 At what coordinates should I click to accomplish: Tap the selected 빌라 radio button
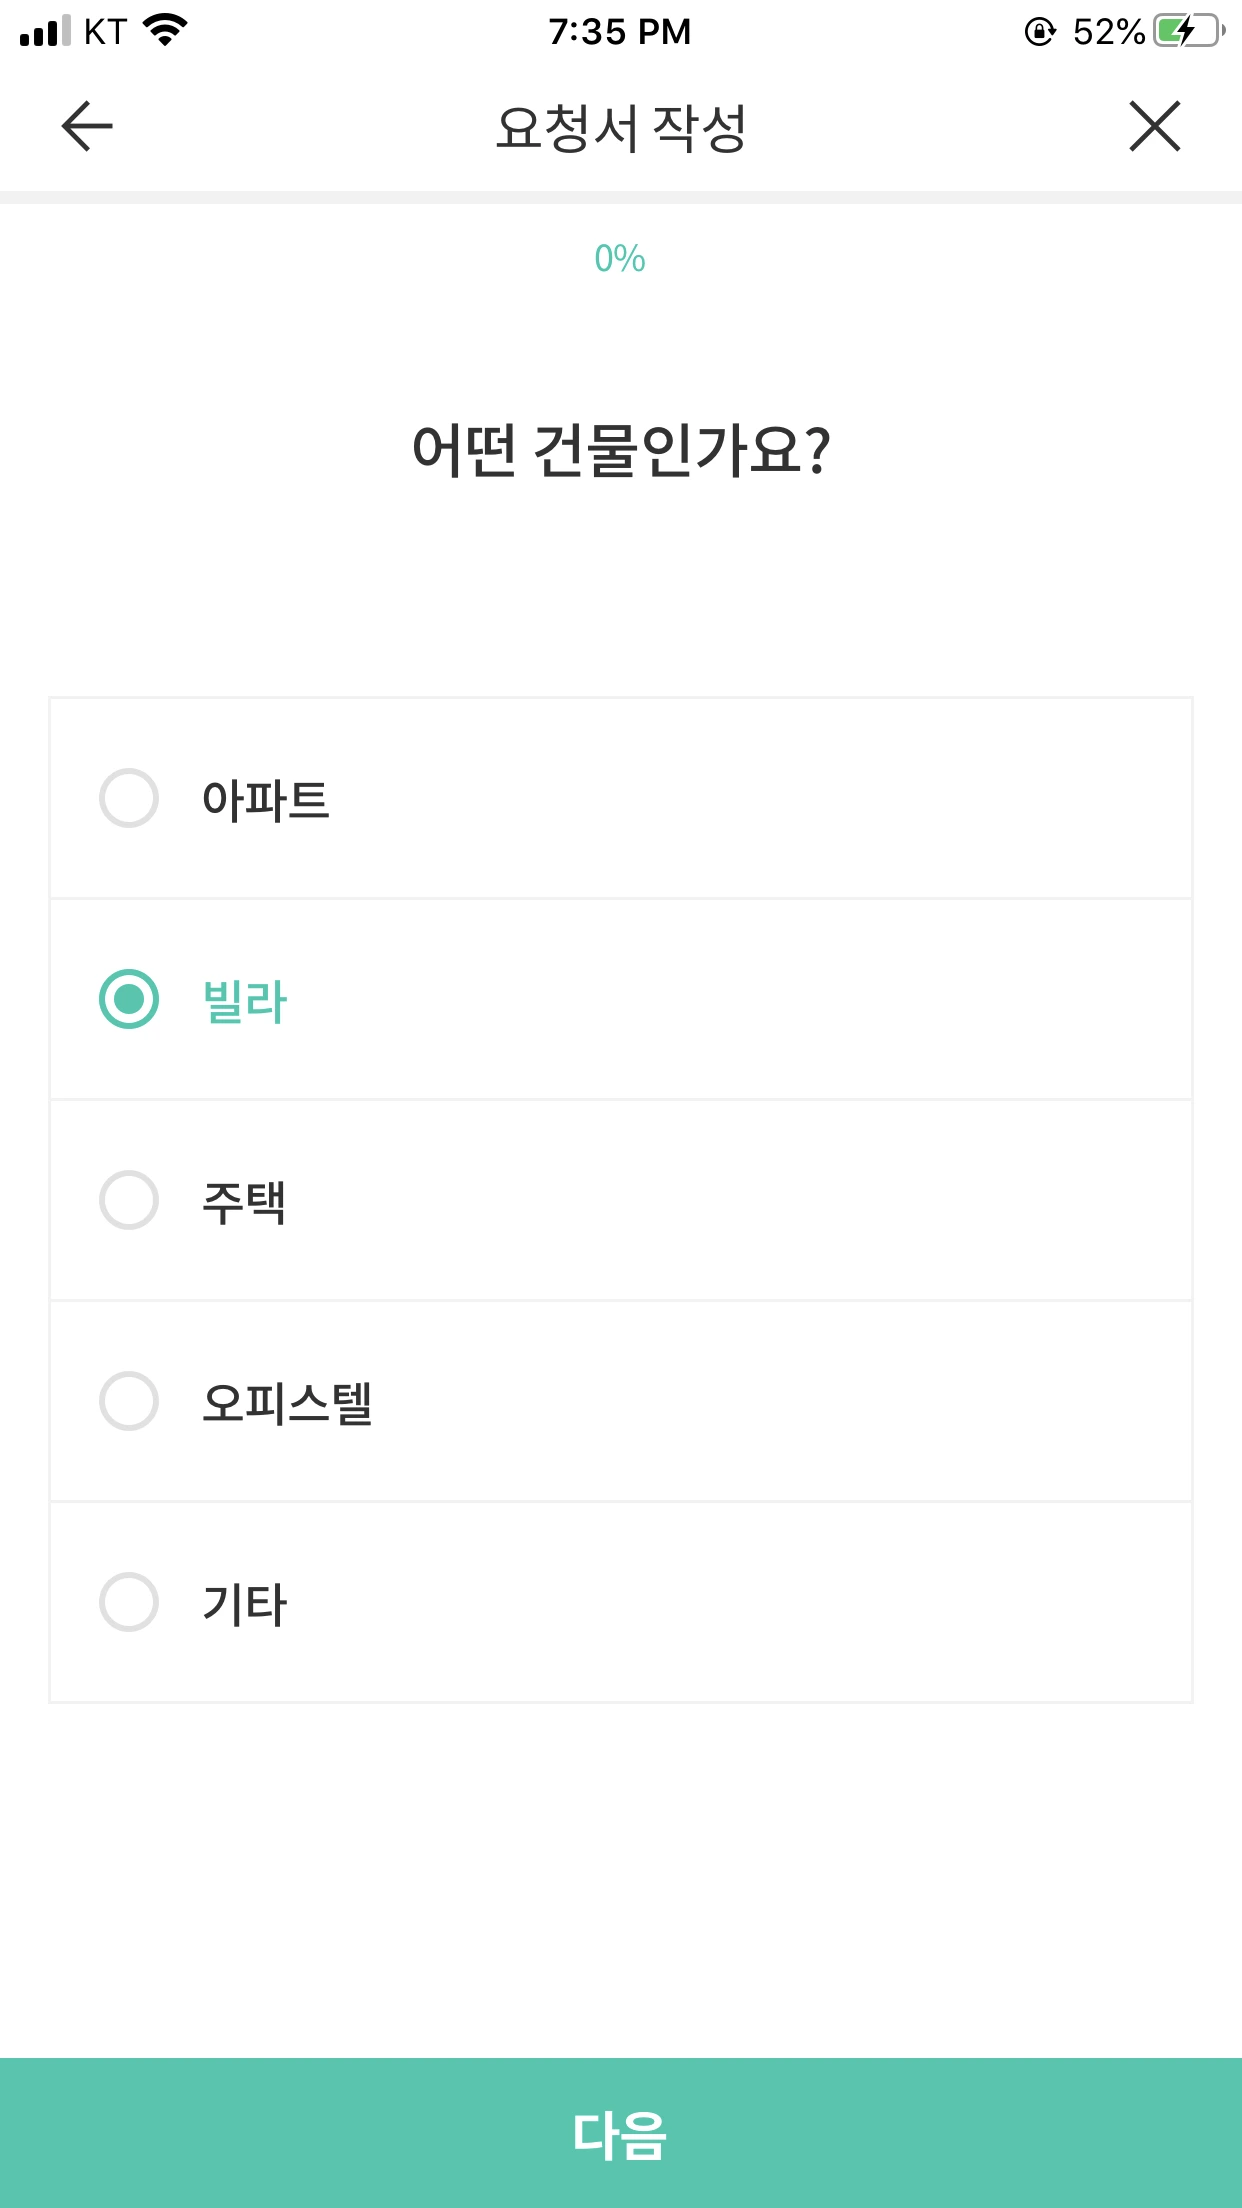point(129,999)
